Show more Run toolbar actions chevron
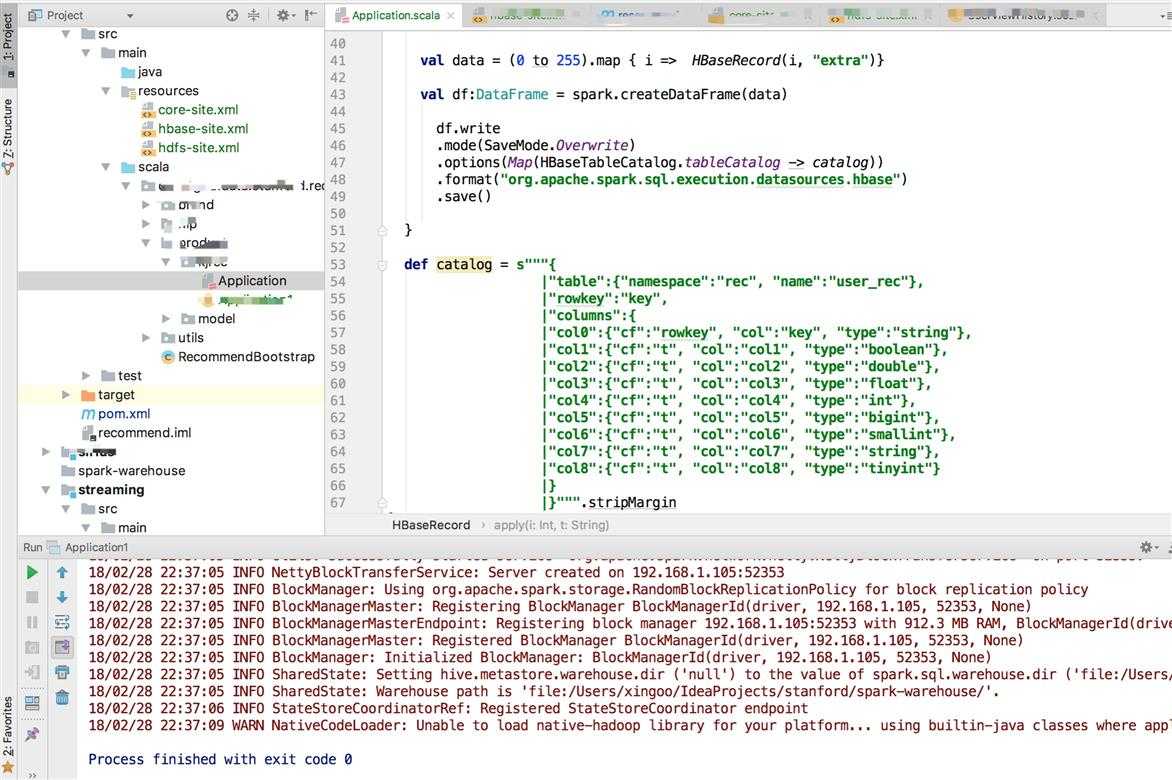Viewport: 1172px width, 780px height. tap(31, 775)
